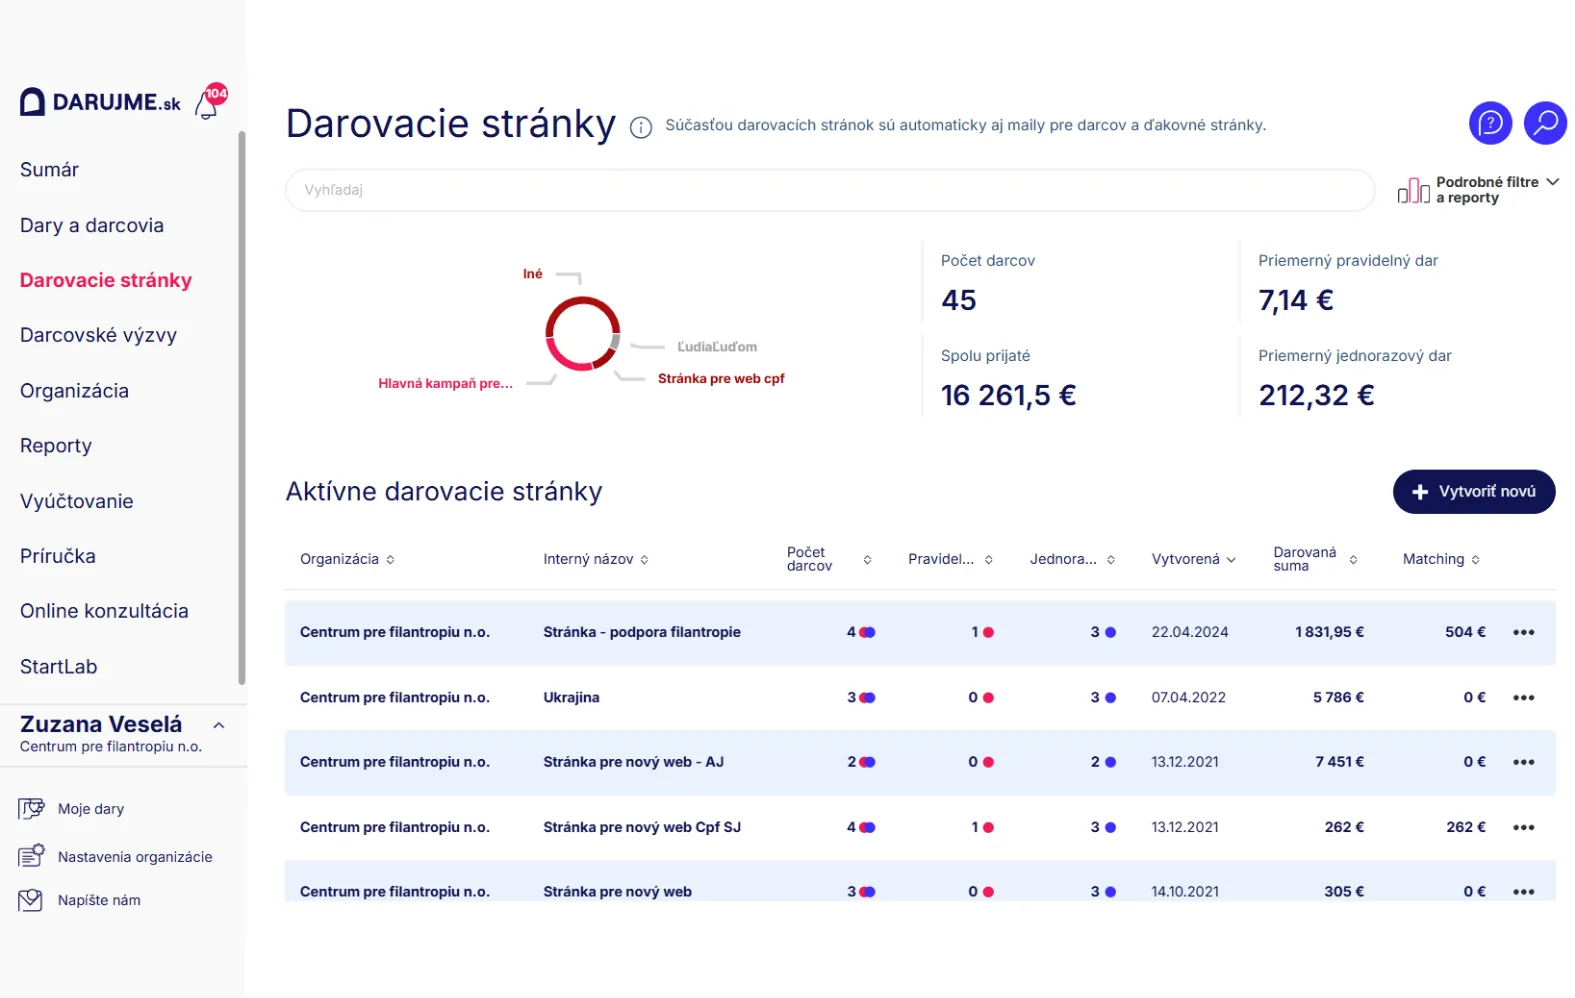
Task: Sort by Vytvorená column
Action: coord(1193,559)
